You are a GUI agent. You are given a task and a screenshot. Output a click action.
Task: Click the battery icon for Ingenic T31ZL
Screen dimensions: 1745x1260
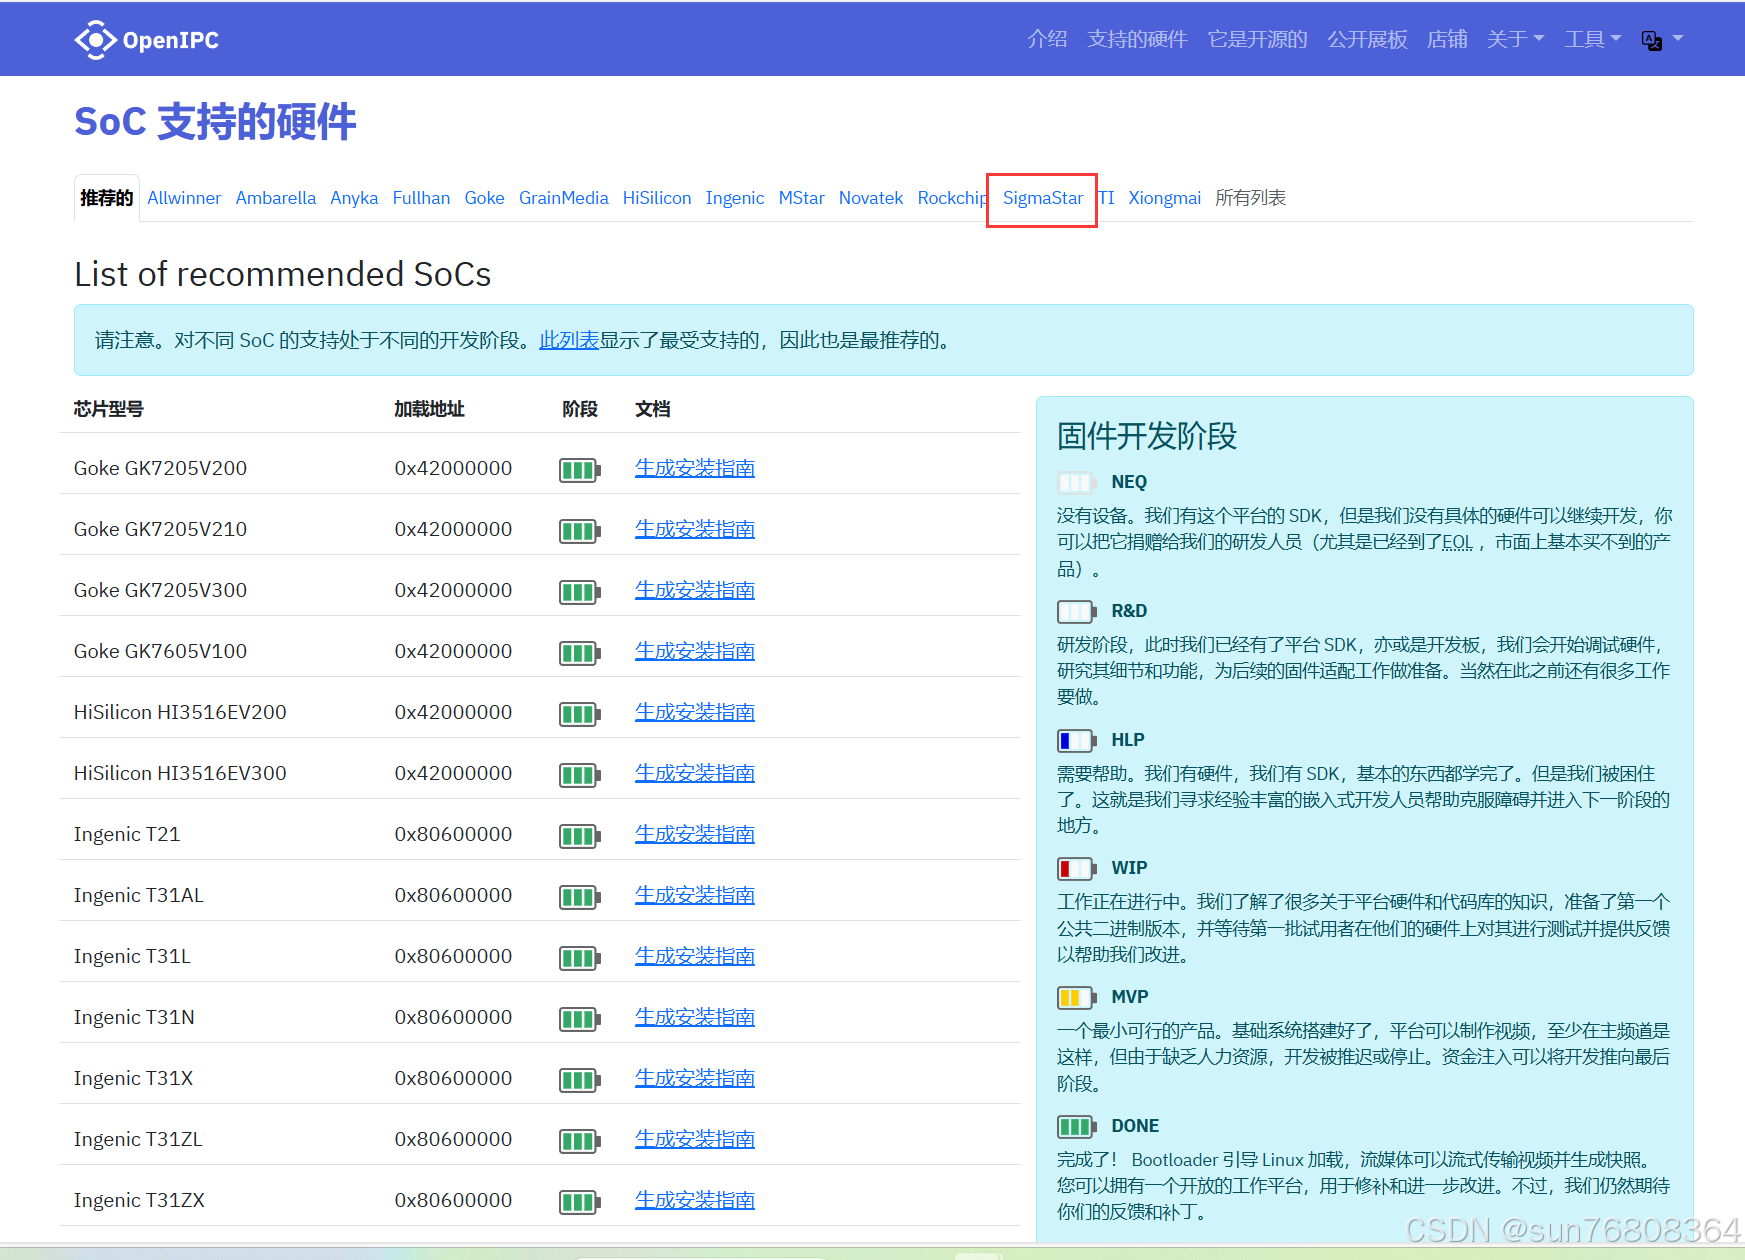(x=579, y=1141)
